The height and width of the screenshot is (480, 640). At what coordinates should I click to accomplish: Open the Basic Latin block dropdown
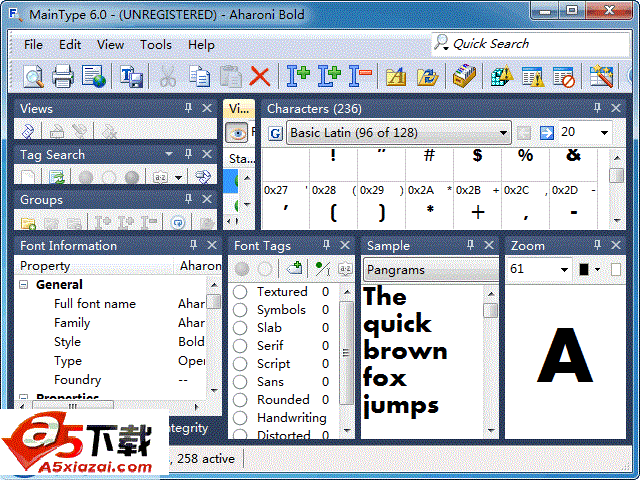tap(399, 133)
